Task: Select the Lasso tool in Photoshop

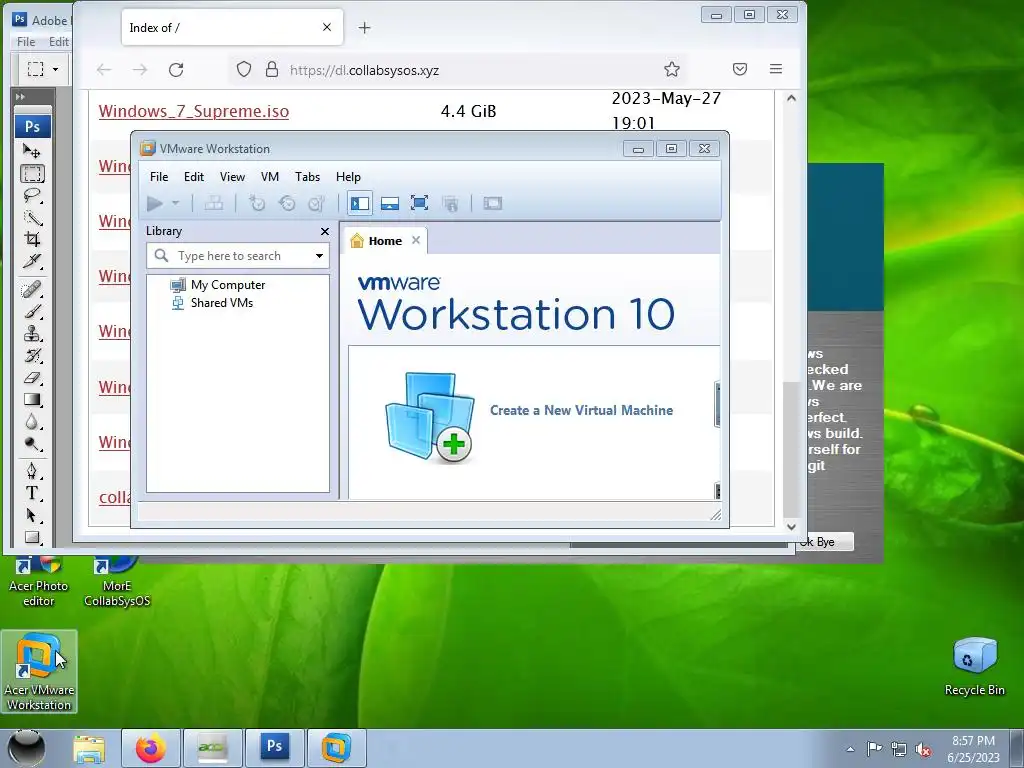Action: [32, 195]
